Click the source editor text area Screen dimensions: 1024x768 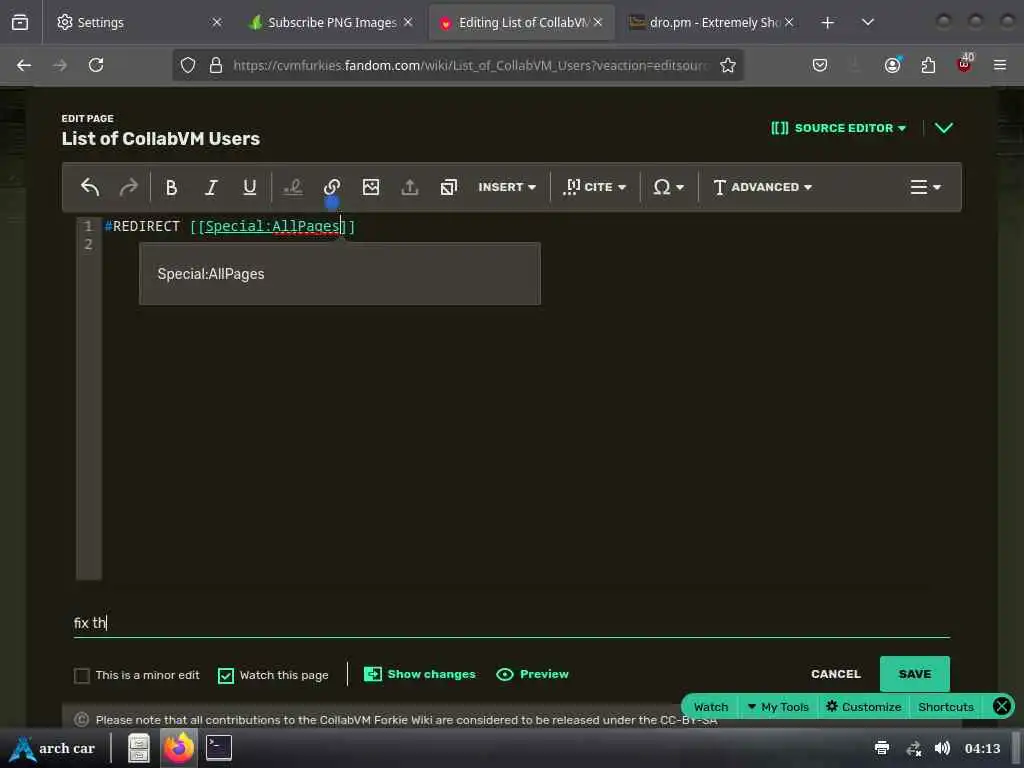(526, 398)
